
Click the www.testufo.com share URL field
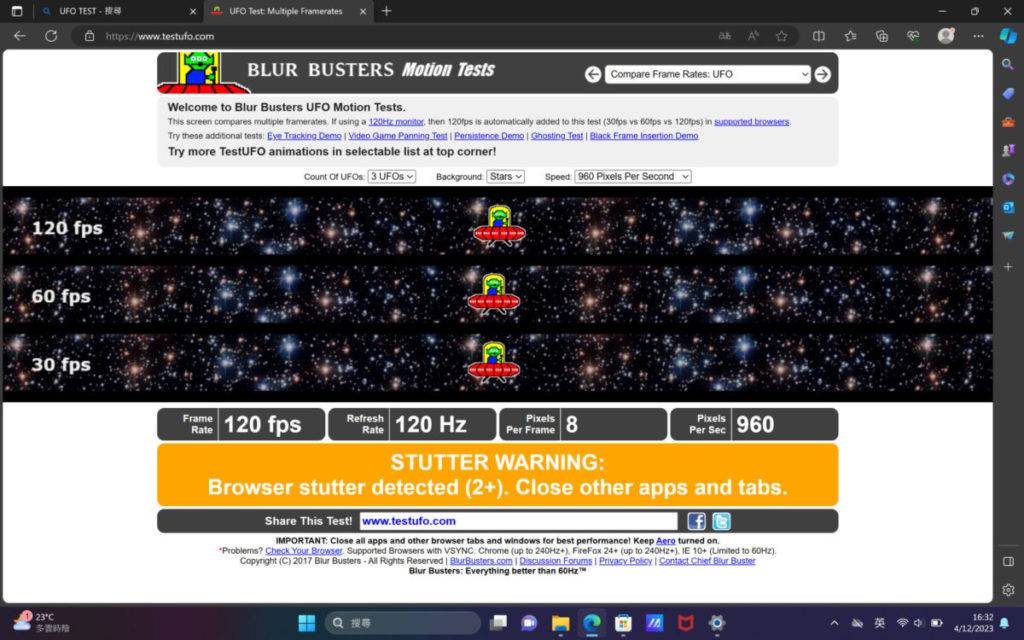(x=517, y=521)
